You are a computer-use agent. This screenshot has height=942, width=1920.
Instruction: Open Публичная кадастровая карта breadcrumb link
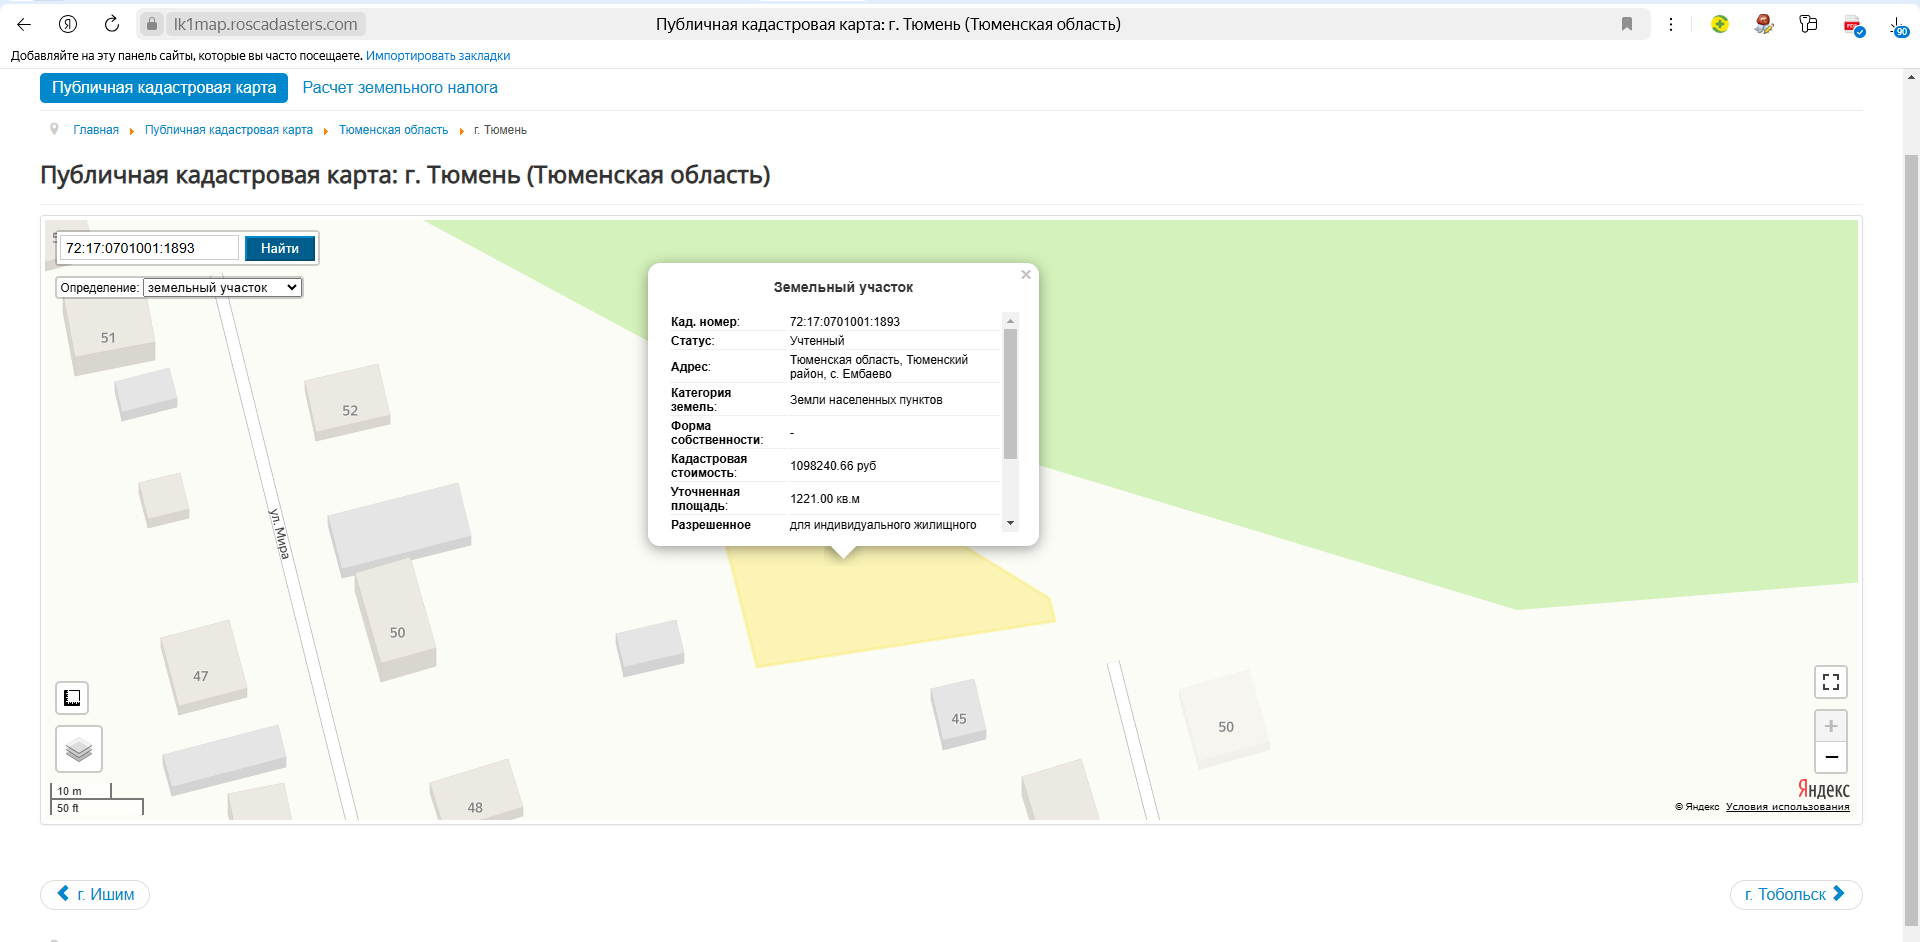(229, 130)
